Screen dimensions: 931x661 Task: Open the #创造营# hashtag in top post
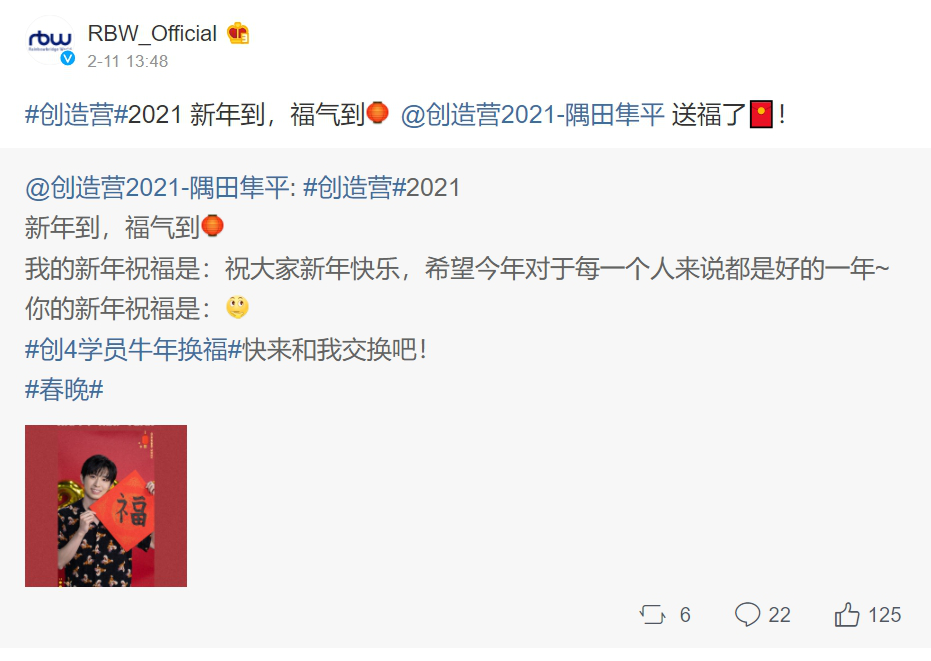pyautogui.click(x=77, y=114)
